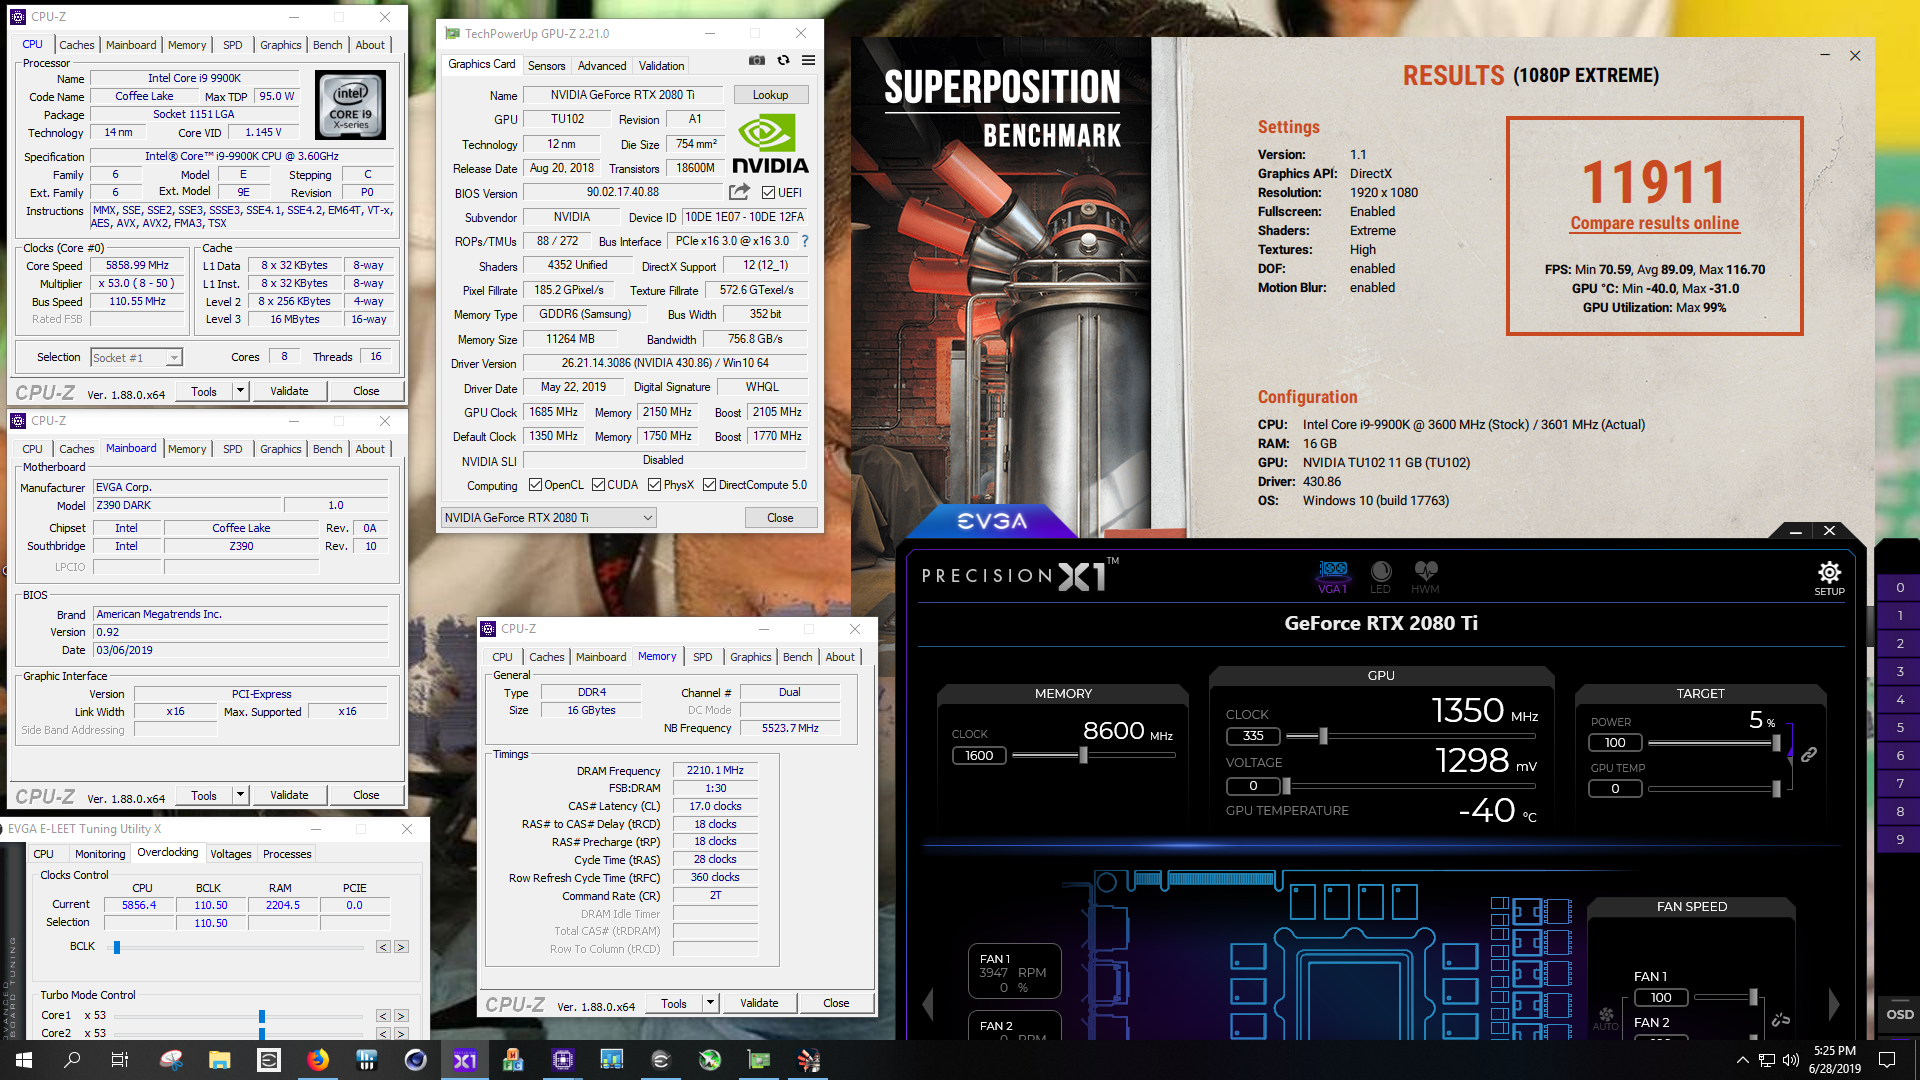1920x1080 pixels.
Task: Click Validate in Memory CPU-Z window
Action: [759, 1003]
